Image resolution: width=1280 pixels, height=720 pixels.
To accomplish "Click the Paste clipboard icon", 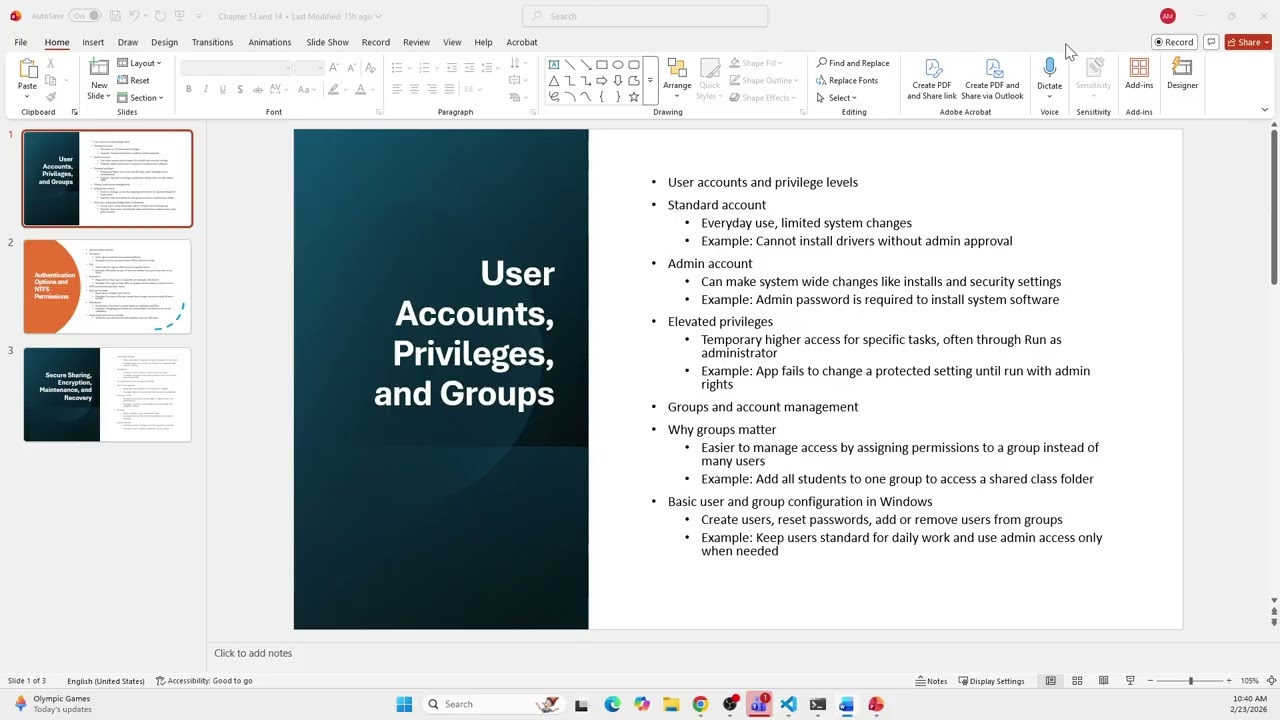I will [27, 68].
